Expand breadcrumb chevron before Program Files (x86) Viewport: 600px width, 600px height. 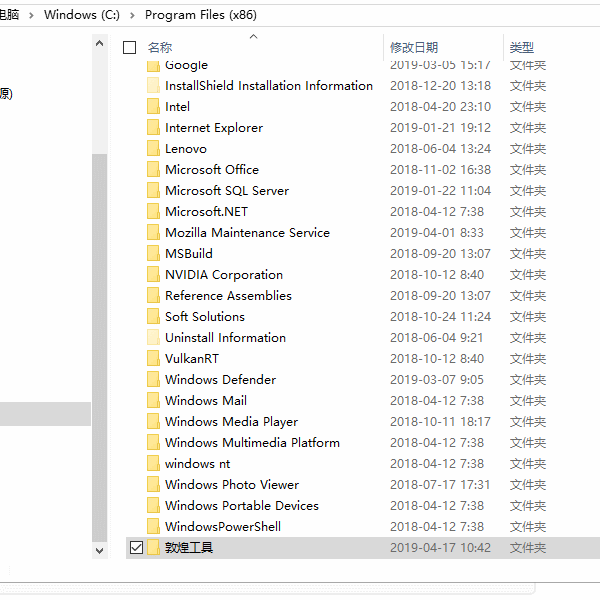click(x=132, y=15)
